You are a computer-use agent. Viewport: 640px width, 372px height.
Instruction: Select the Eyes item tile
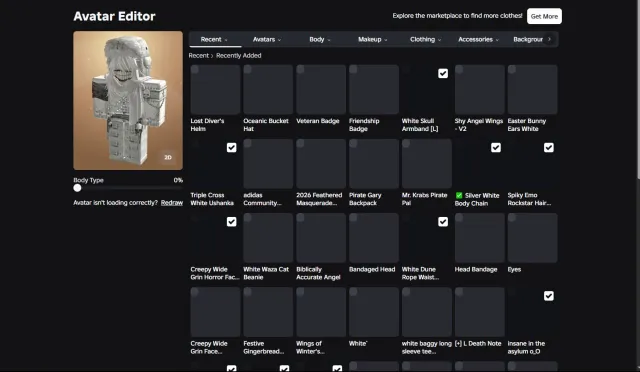pos(532,238)
